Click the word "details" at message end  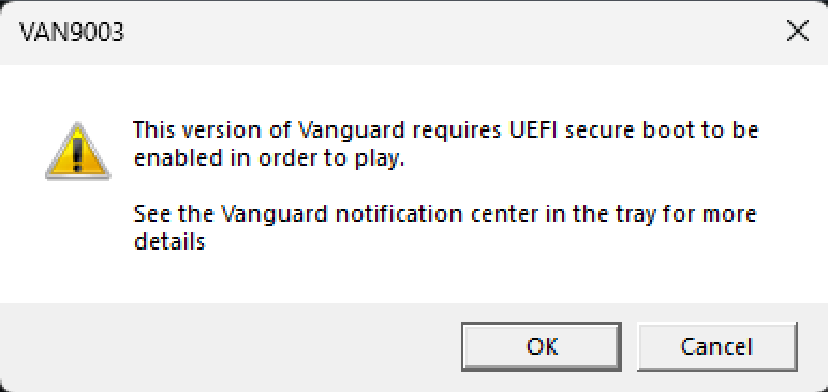click(169, 242)
